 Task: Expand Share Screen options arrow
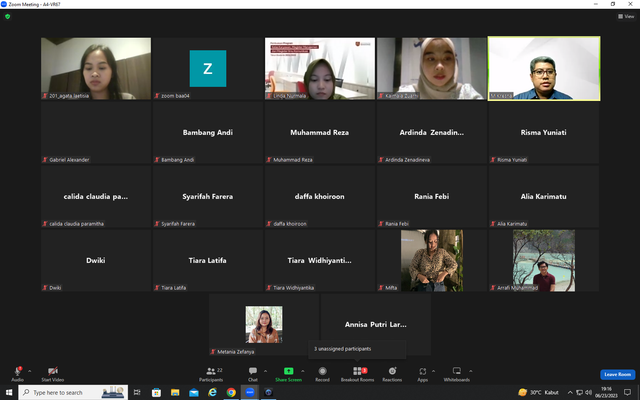tap(302, 371)
